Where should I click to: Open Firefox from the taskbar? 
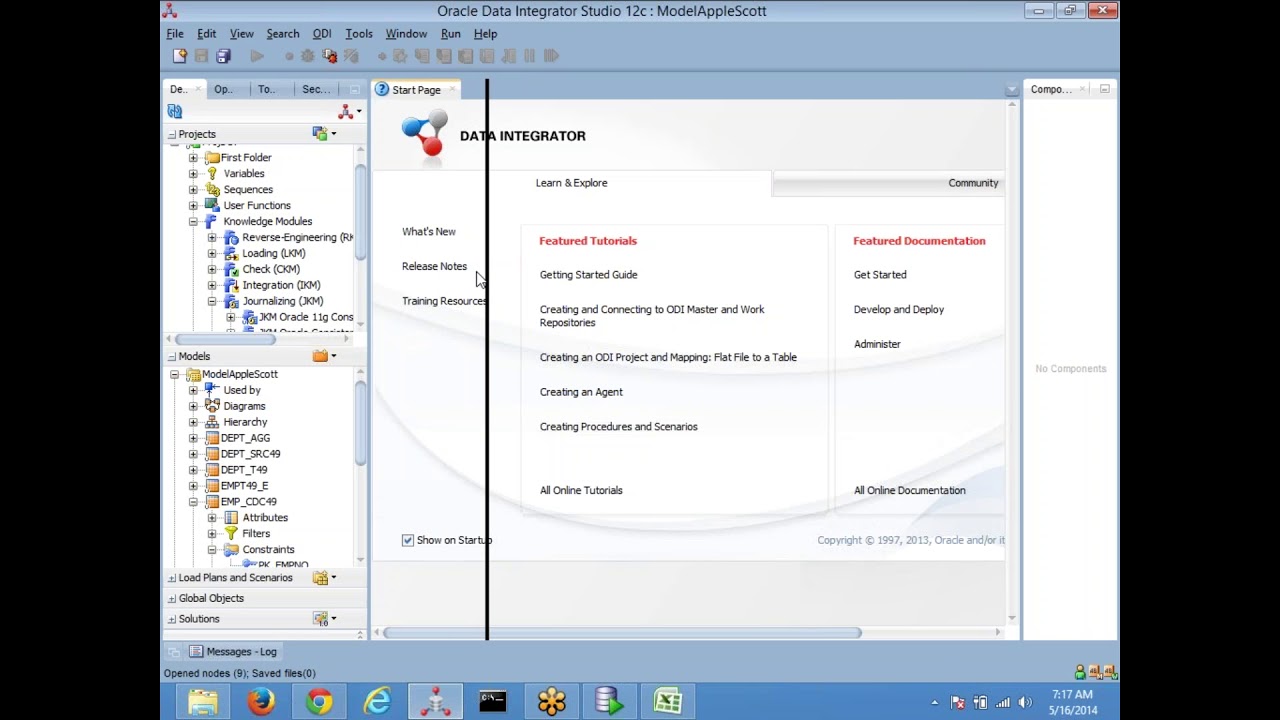point(261,702)
